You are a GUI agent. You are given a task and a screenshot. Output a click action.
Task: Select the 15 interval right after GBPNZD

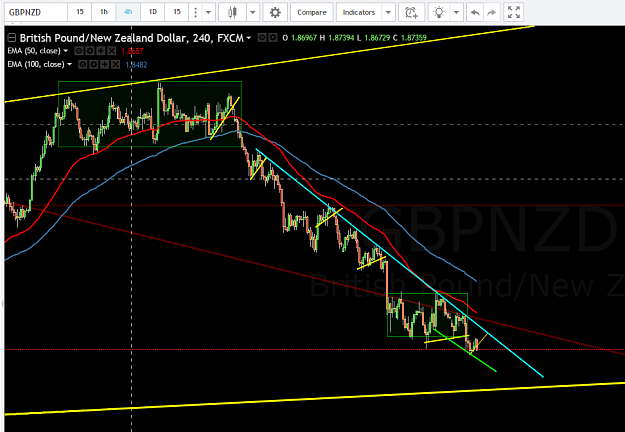(x=80, y=12)
